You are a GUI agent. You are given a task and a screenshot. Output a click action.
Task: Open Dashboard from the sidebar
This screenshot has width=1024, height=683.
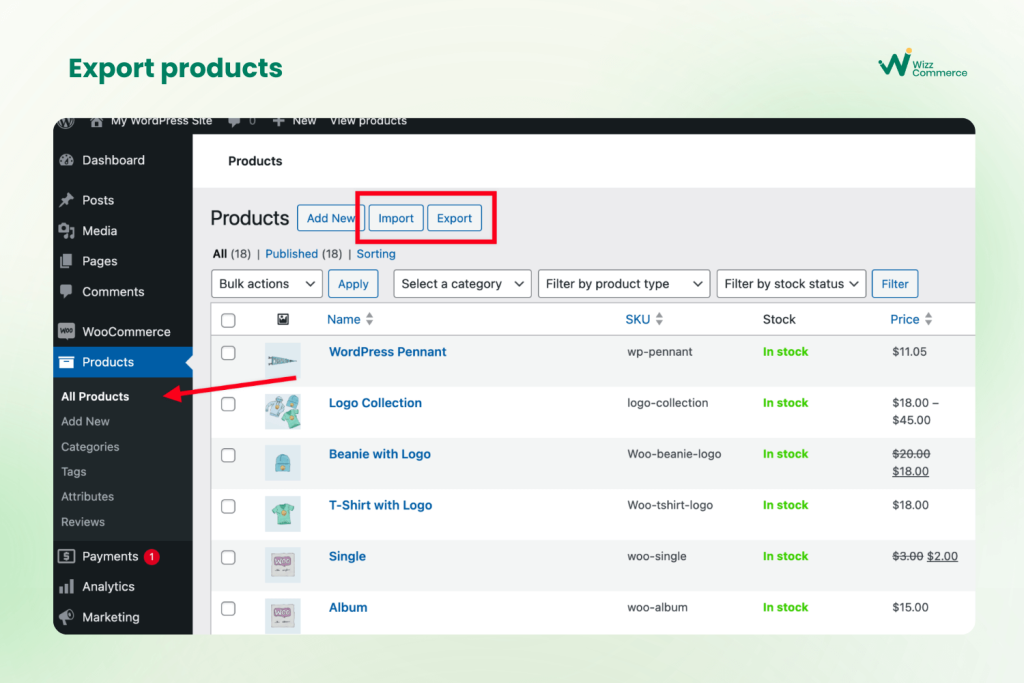(x=113, y=160)
